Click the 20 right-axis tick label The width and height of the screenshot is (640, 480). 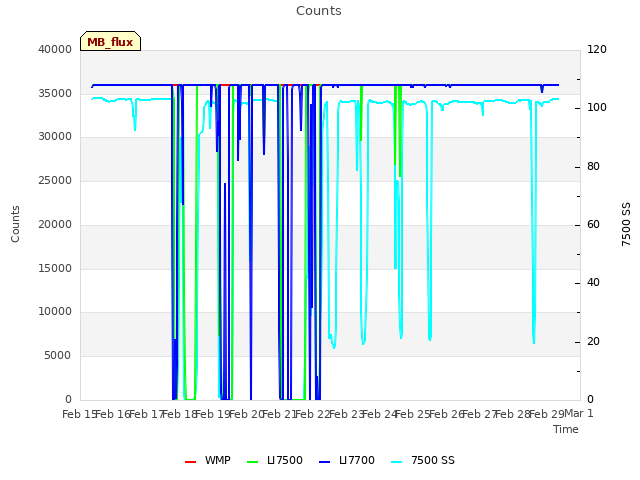593,341
